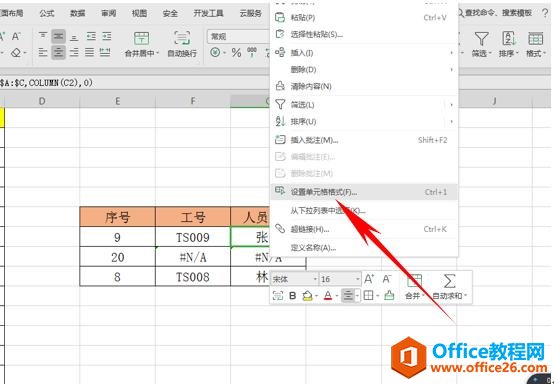The width and height of the screenshot is (554, 385).
Task: Click justify alignment icon in ribbon
Action: tap(89, 53)
